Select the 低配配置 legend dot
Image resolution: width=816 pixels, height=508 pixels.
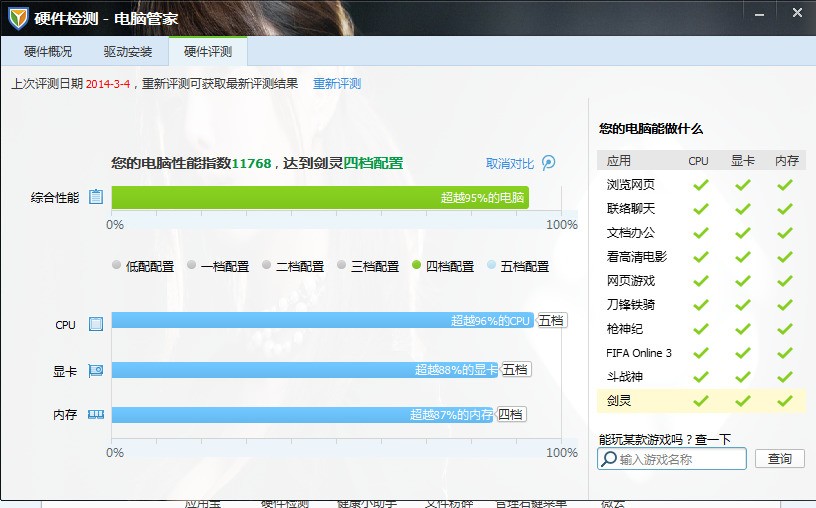point(117,264)
